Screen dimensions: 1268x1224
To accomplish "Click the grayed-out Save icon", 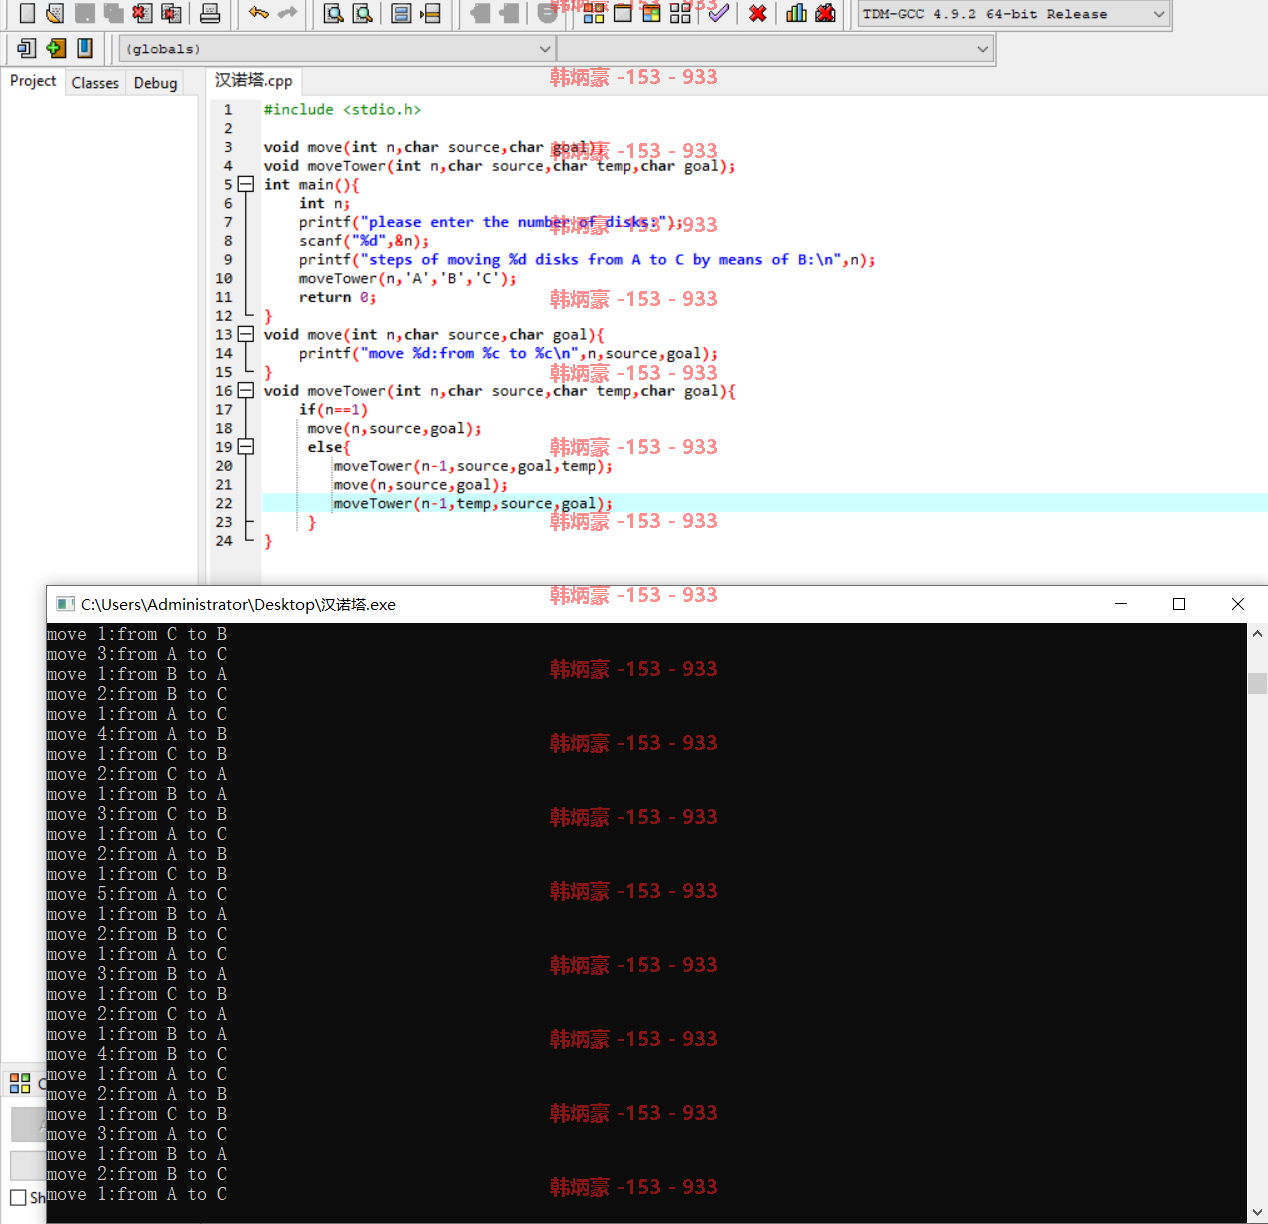I will click(x=85, y=13).
